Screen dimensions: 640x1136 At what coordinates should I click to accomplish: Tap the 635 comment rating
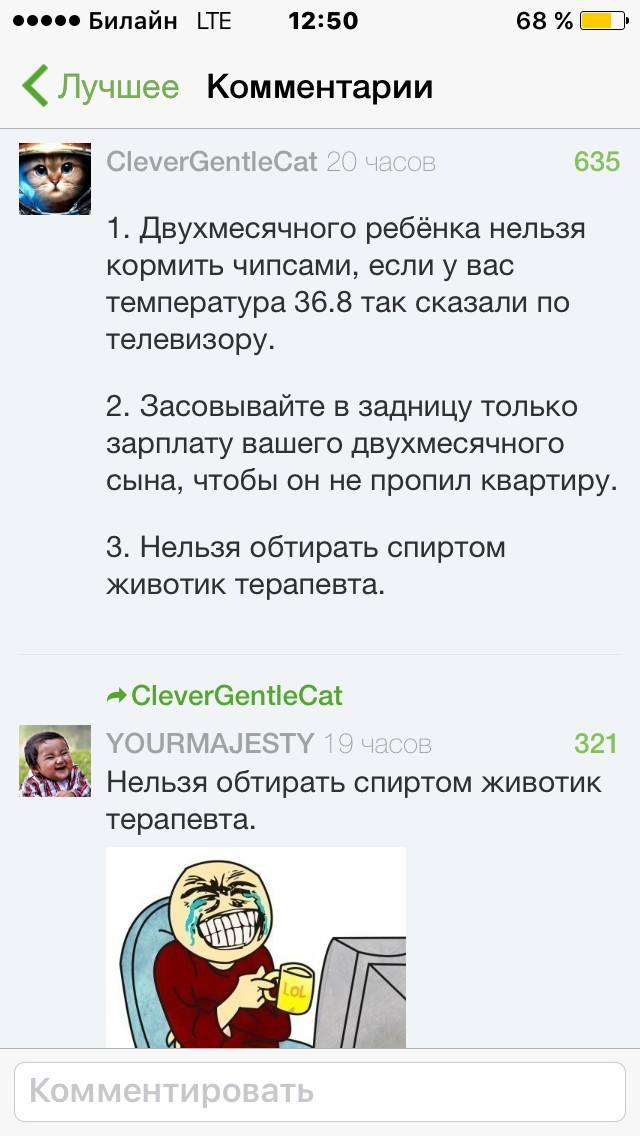597,162
